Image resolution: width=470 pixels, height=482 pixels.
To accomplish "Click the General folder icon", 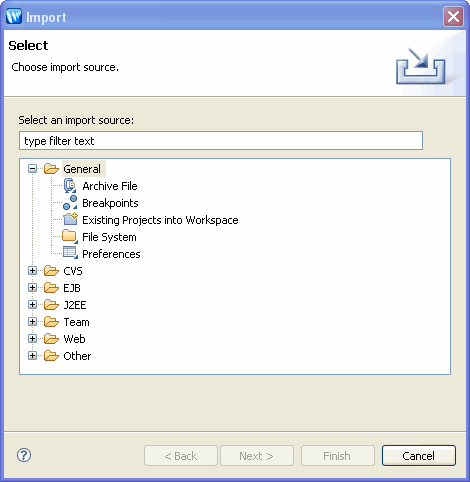I will [x=51, y=169].
